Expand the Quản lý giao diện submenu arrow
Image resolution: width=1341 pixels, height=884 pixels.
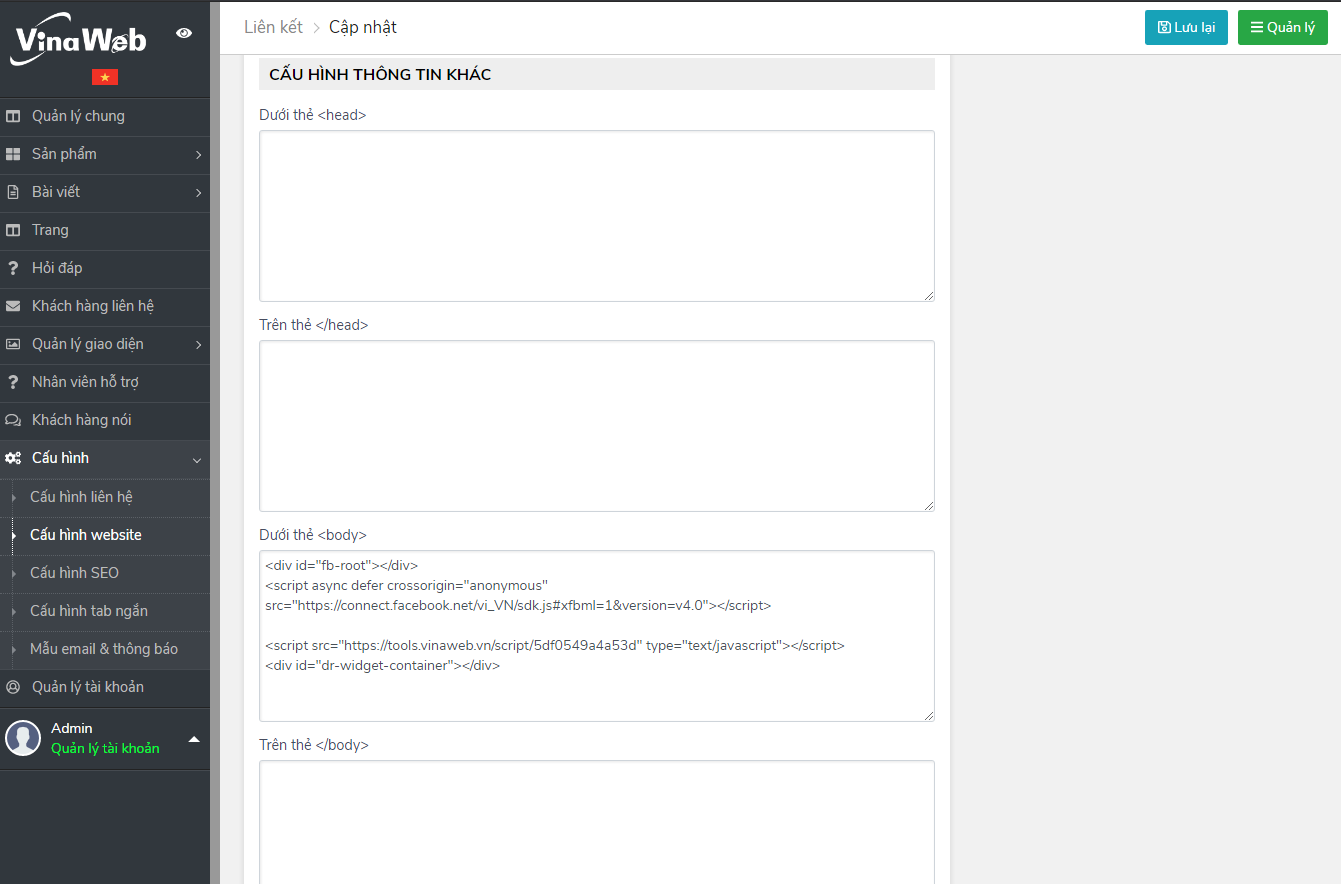point(198,345)
